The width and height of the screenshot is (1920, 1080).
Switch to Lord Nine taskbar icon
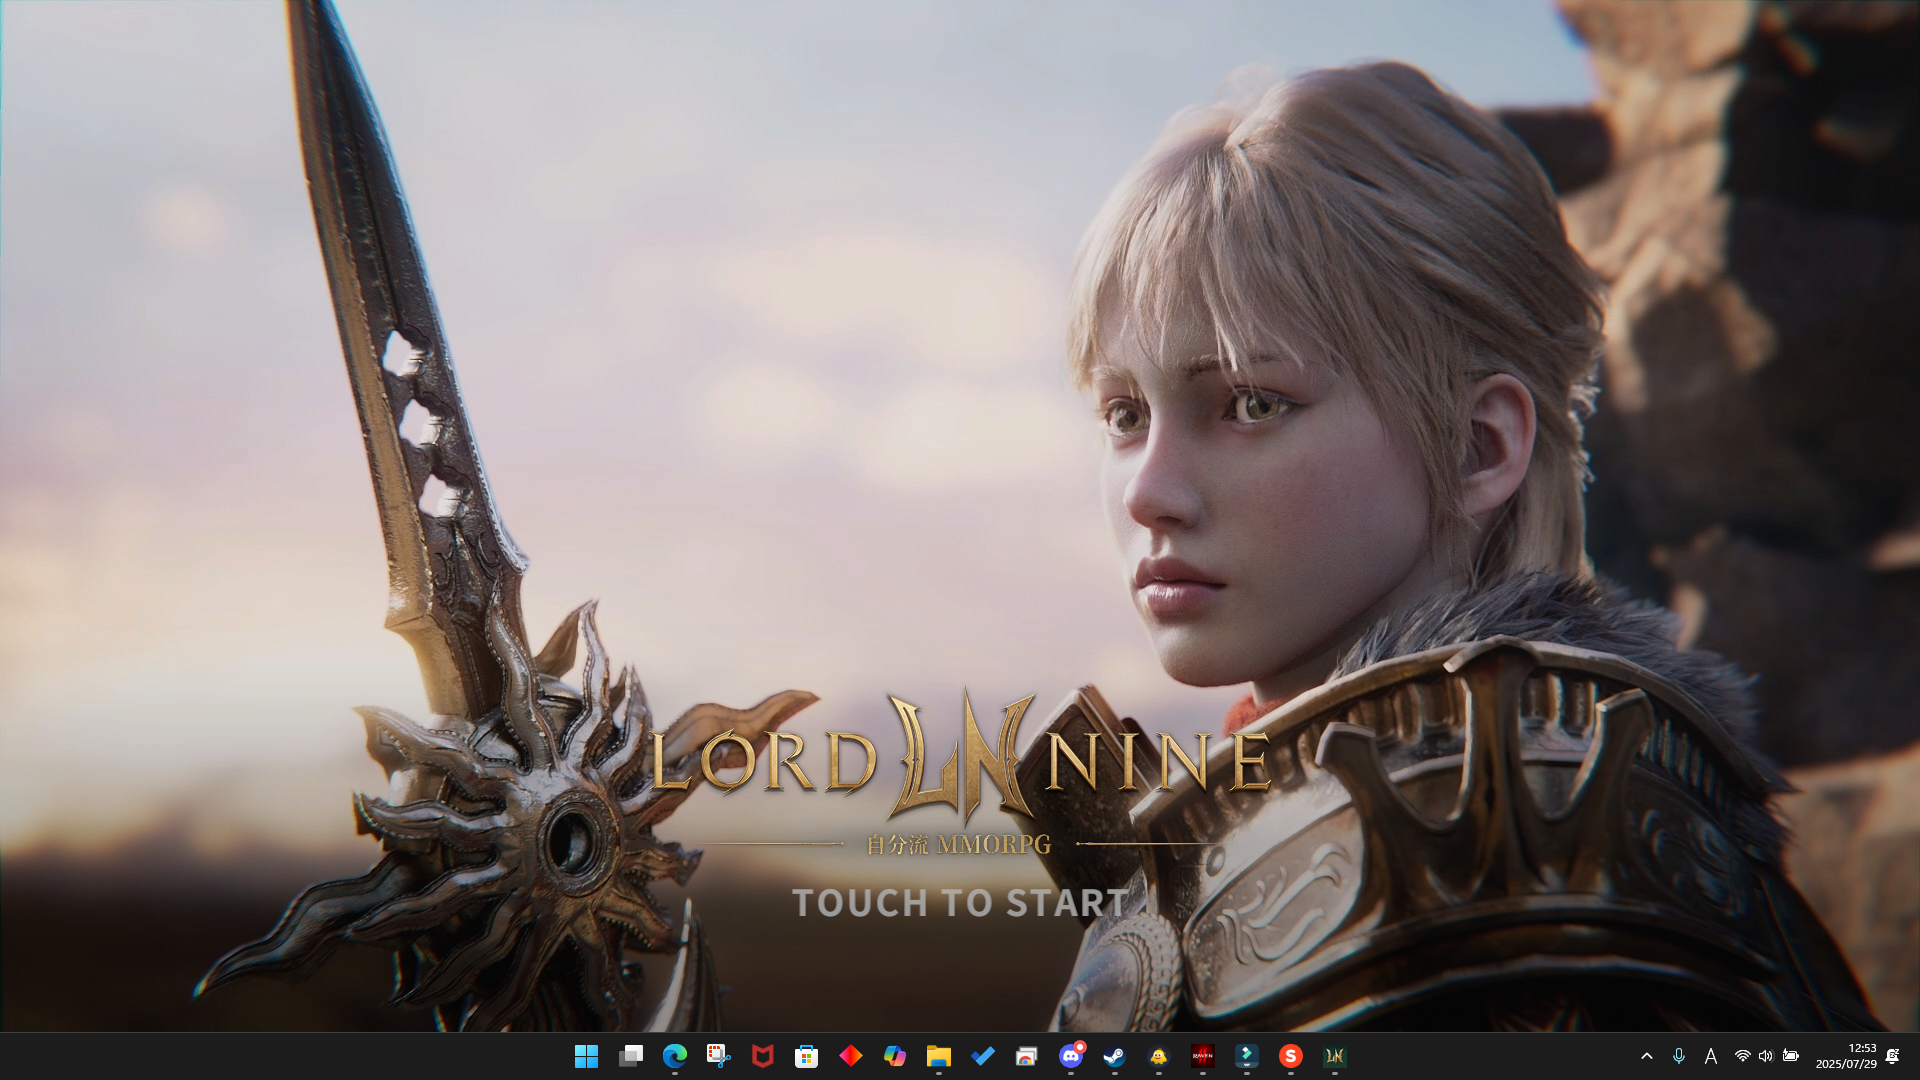point(1334,1056)
